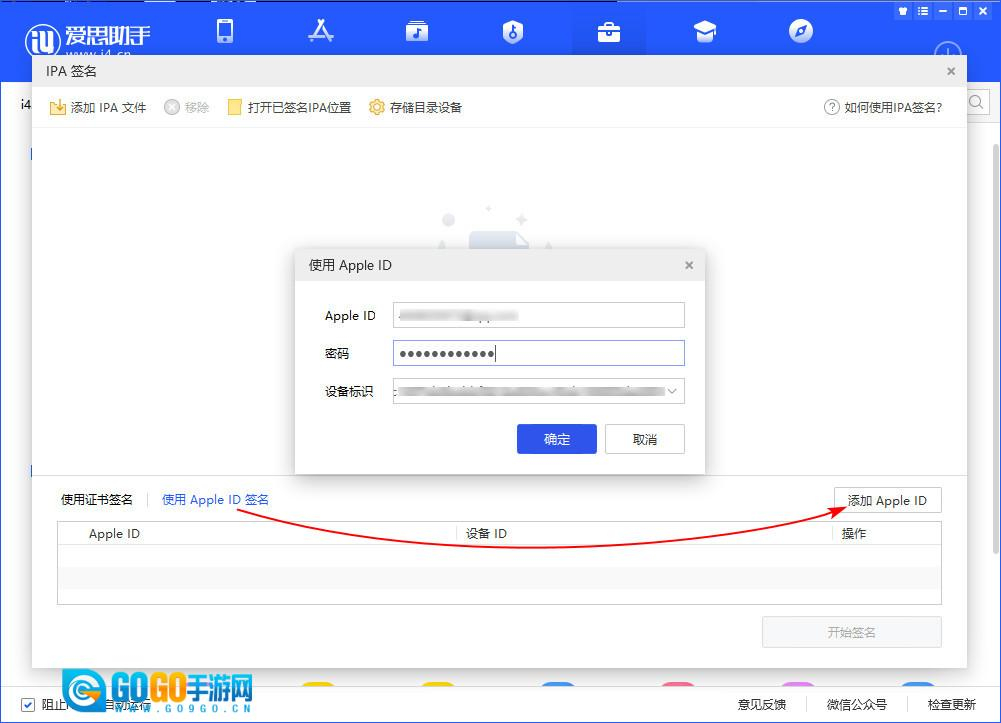Open the toolbox briefcase icon
Image resolution: width=1001 pixels, height=723 pixels.
[x=608, y=31]
